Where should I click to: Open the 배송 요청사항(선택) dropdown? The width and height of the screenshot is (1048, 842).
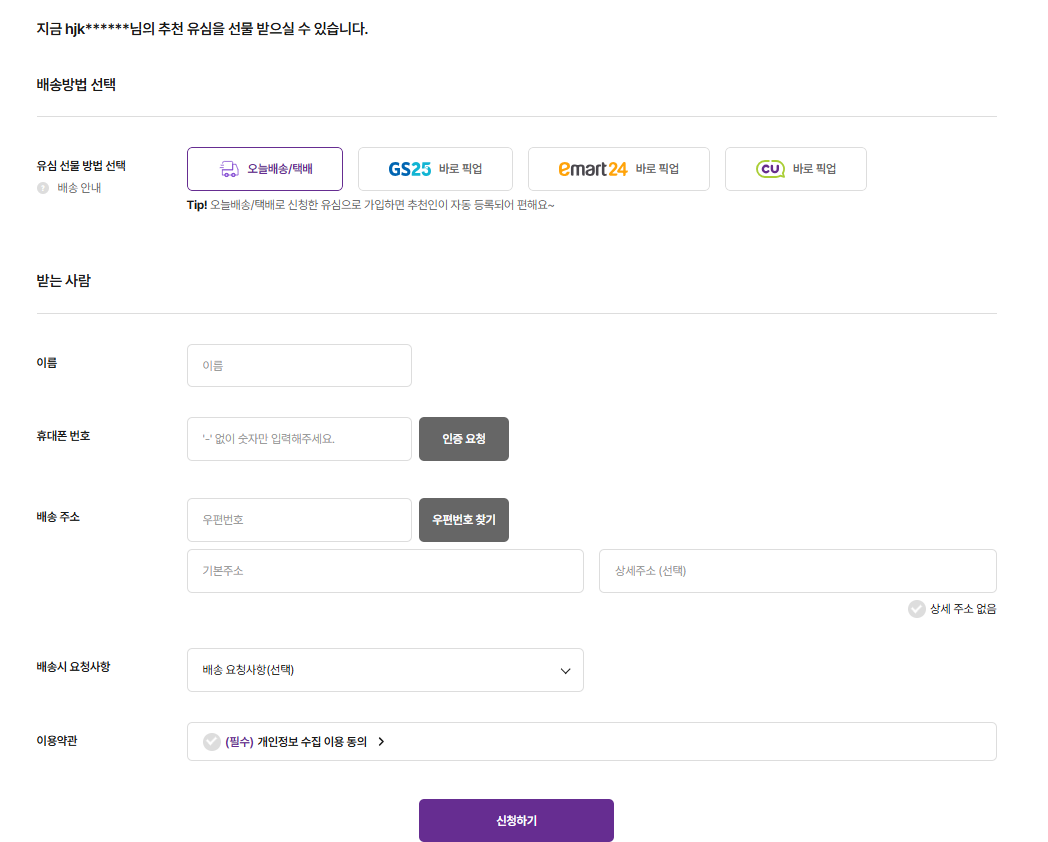point(385,670)
